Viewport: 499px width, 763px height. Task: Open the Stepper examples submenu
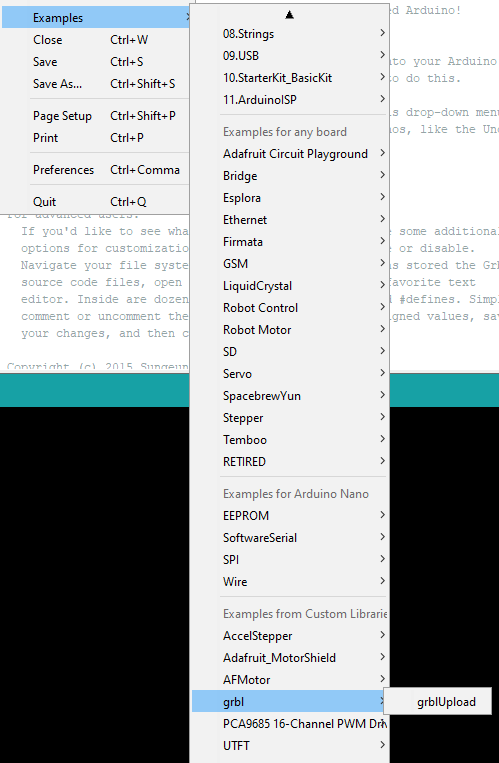[x=290, y=418]
